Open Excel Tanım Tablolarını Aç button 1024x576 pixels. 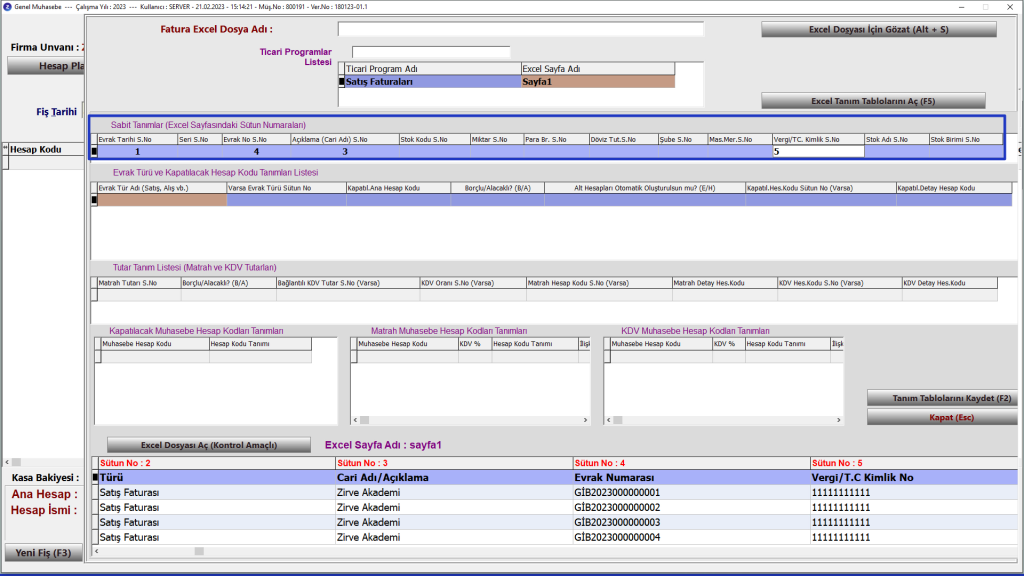point(873,101)
